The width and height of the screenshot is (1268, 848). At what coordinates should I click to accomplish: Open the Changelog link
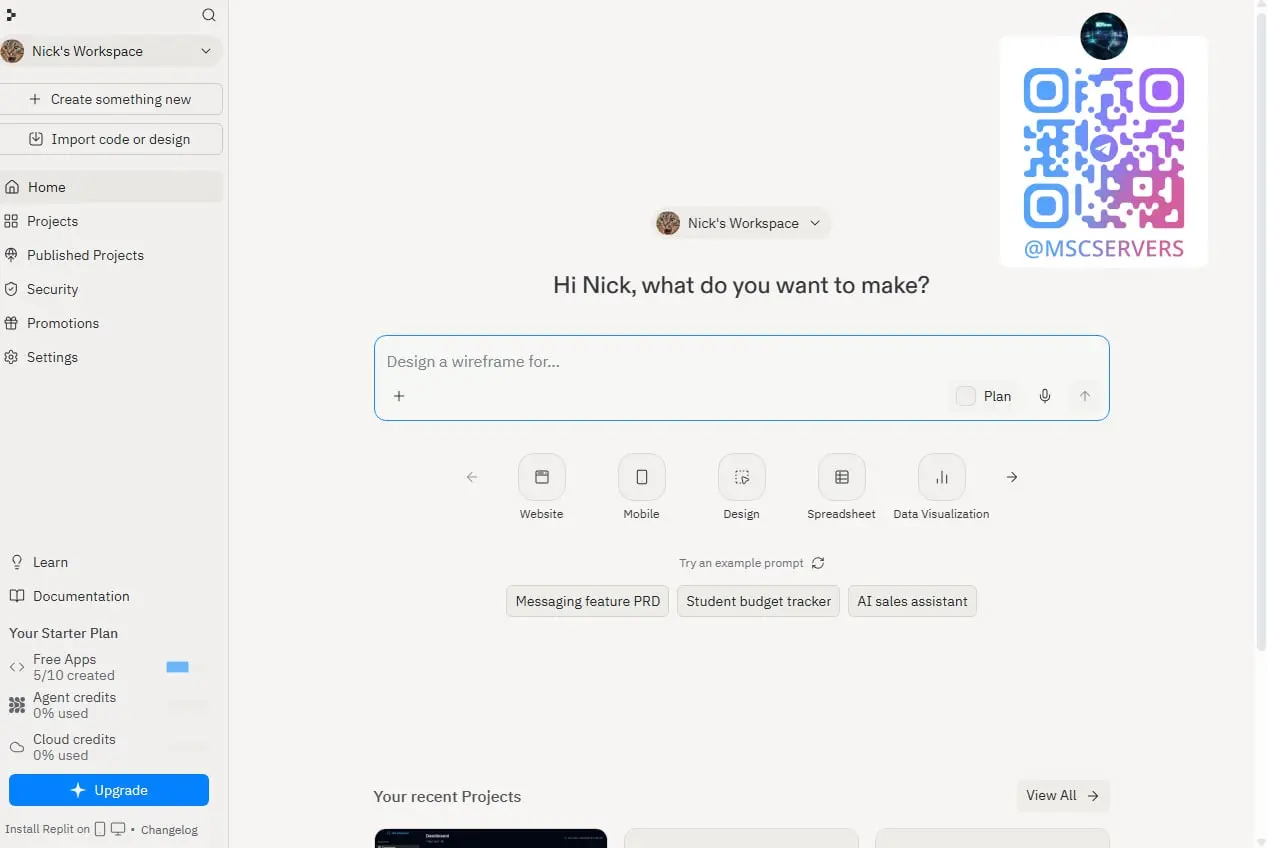point(169,830)
